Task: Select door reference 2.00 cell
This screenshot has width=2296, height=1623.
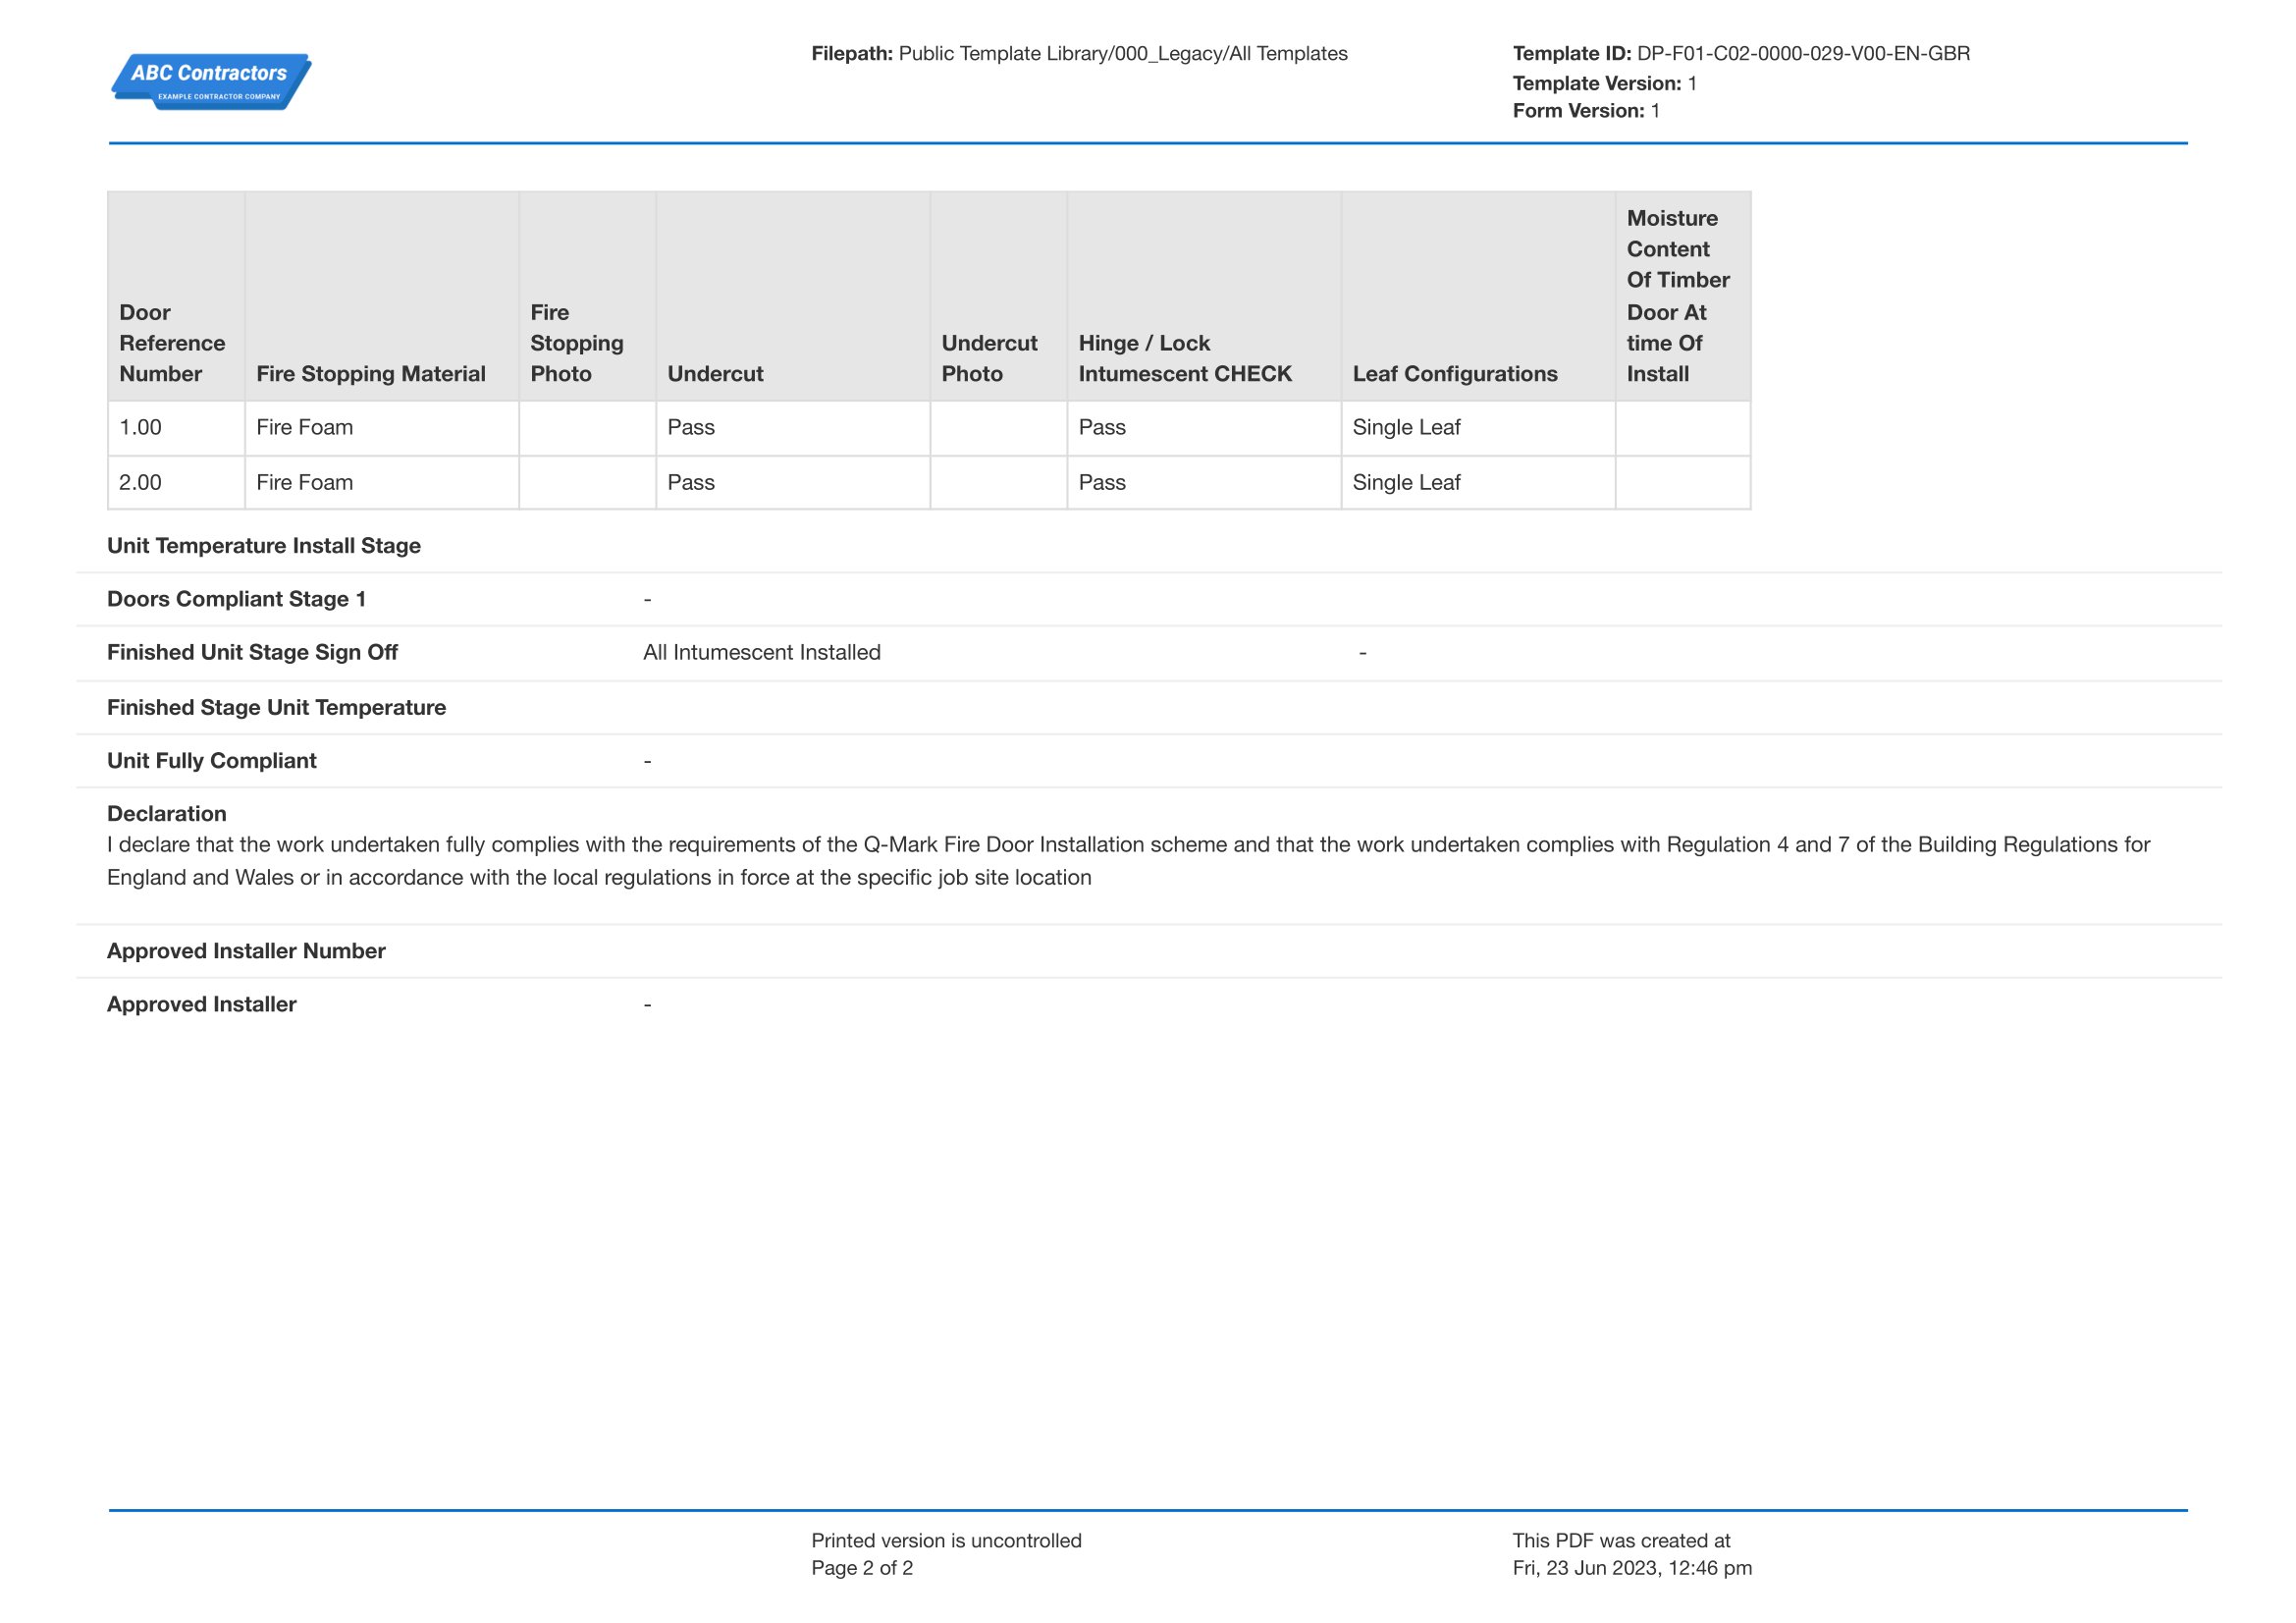Action: (x=141, y=482)
